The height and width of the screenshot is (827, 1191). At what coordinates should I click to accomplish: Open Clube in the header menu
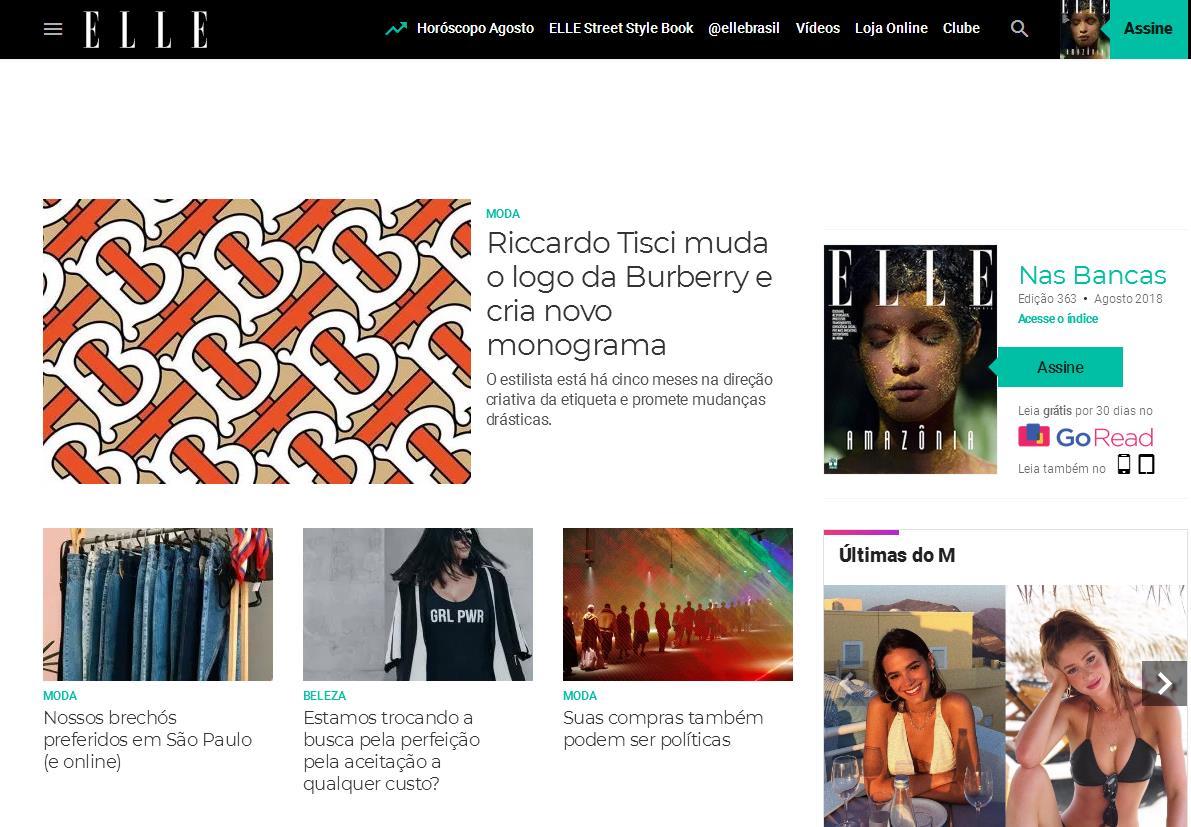[x=961, y=28]
